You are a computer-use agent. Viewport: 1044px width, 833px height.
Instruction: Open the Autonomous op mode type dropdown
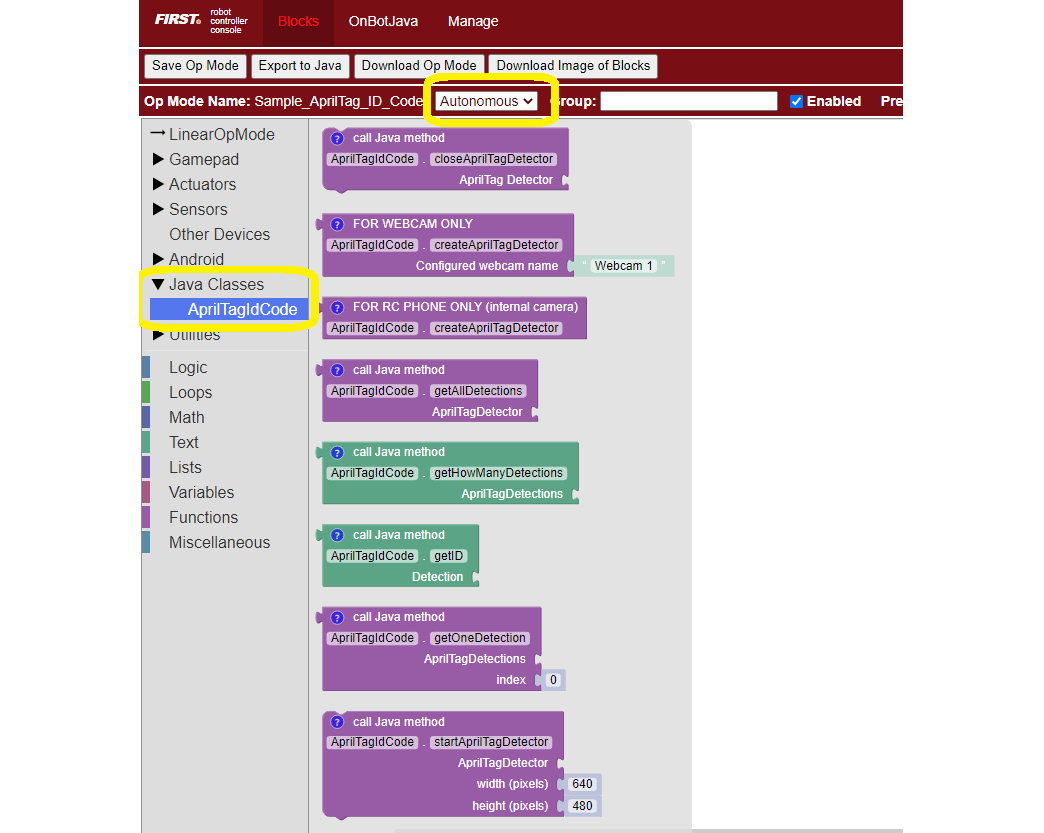[x=486, y=101]
